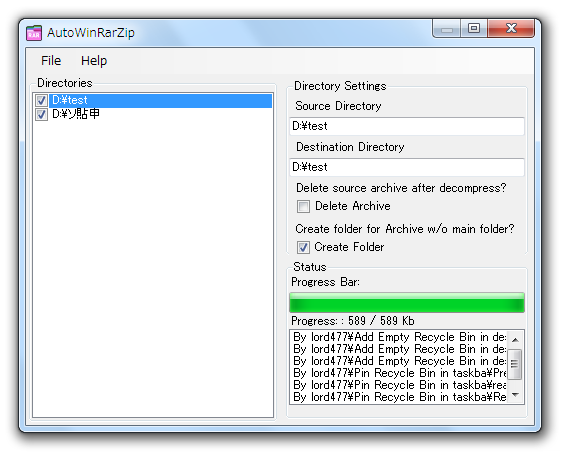Viewport: 563px width, 454px height.
Task: Open the File menu
Action: click(51, 60)
